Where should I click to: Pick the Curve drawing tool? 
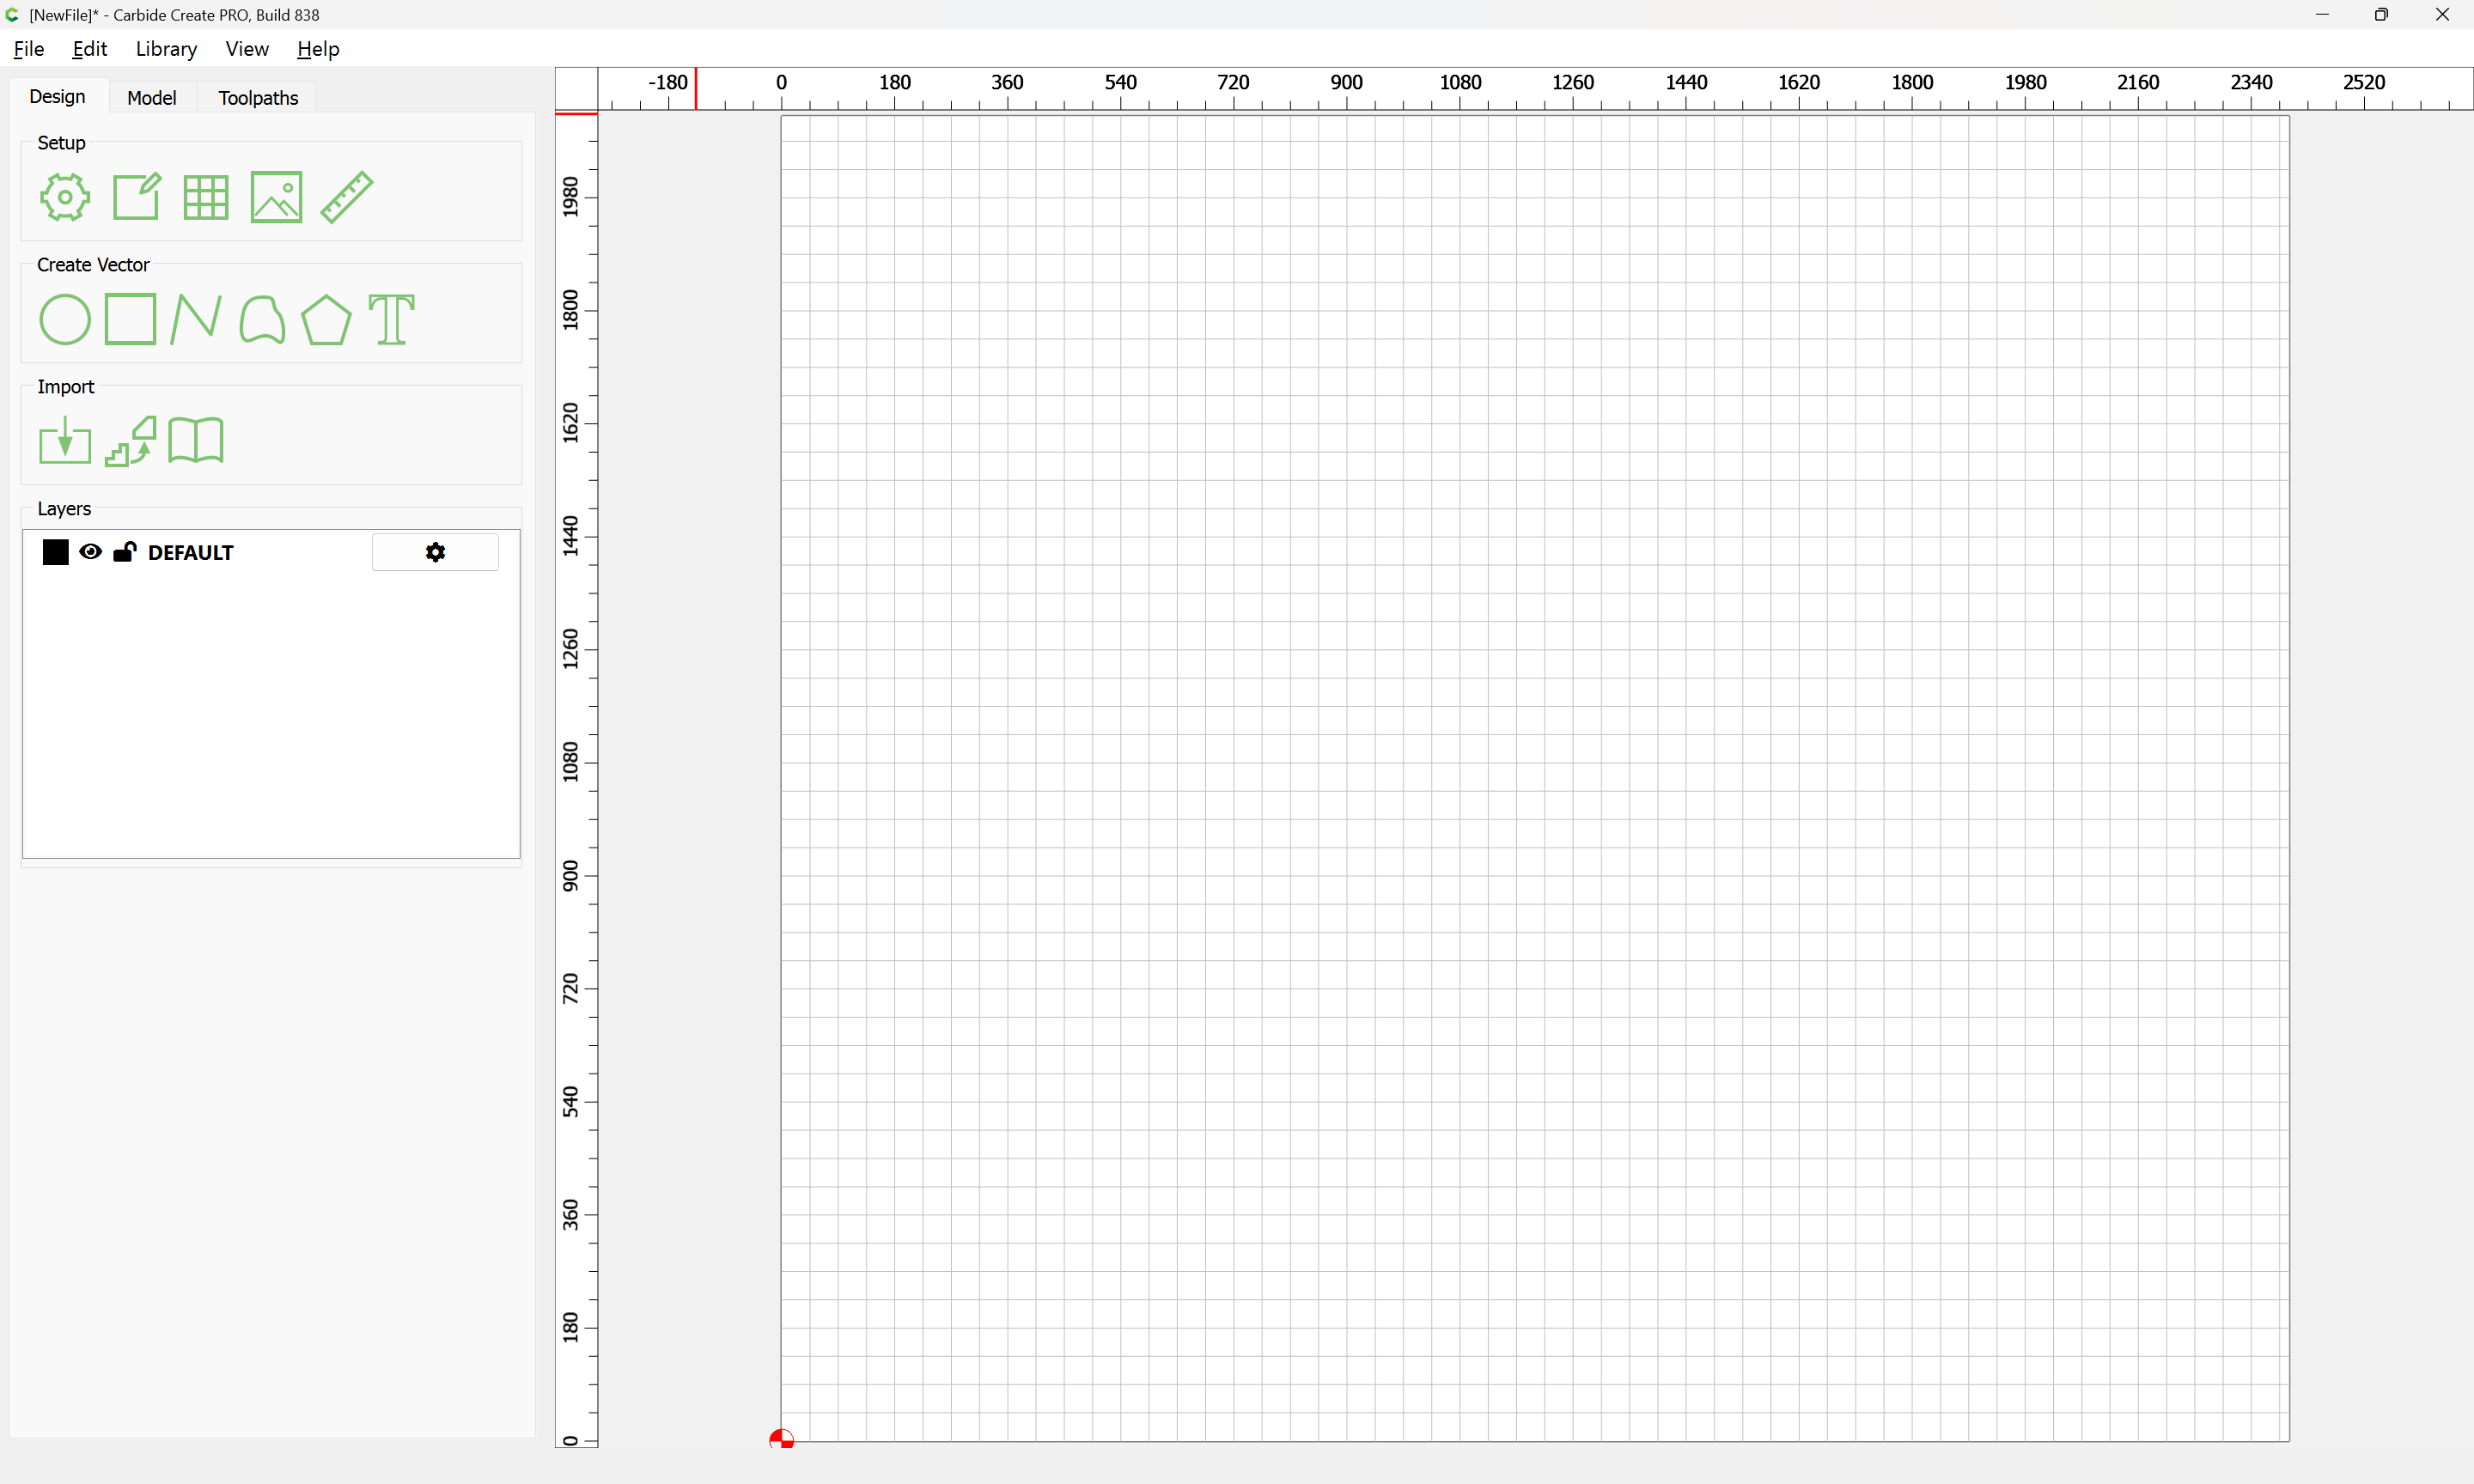tap(262, 320)
